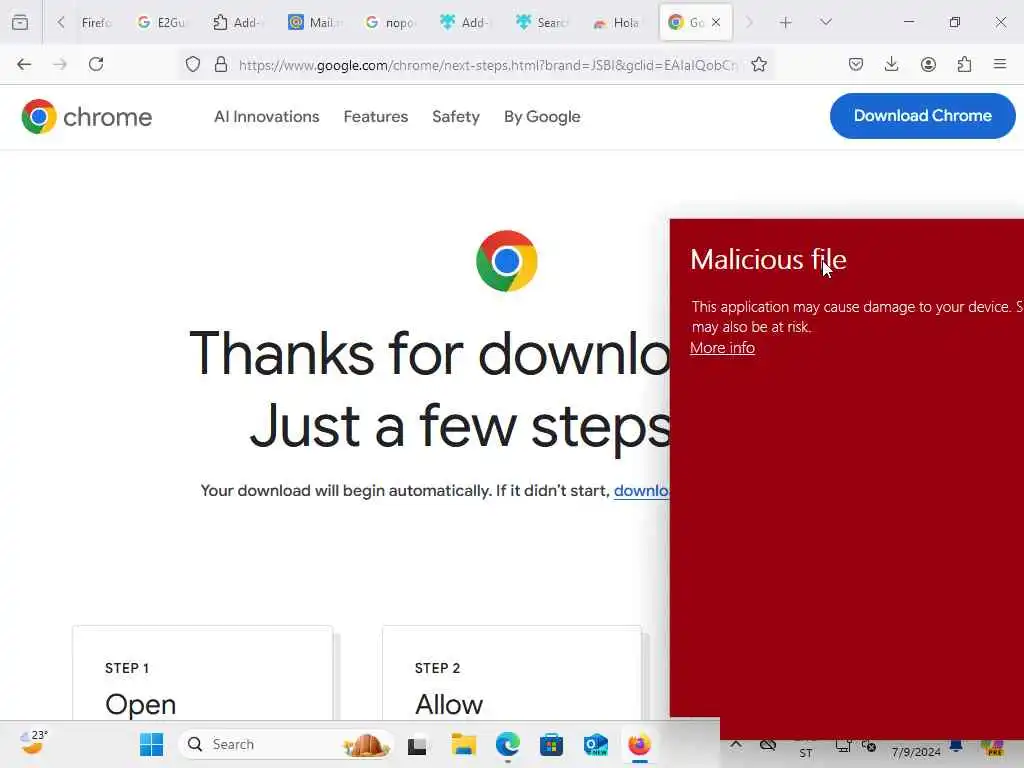Image resolution: width=1024 pixels, height=768 pixels.
Task: Open the By Google menu item
Action: [x=542, y=117]
